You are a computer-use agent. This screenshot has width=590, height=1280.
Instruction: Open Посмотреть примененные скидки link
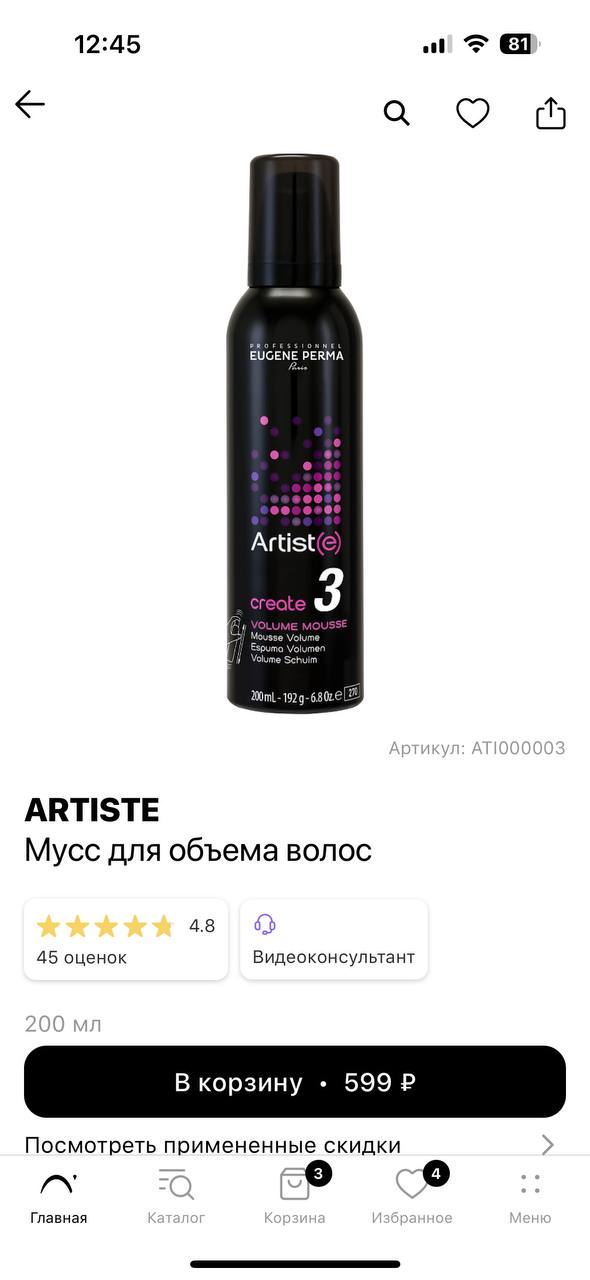pyautogui.click(x=212, y=1145)
